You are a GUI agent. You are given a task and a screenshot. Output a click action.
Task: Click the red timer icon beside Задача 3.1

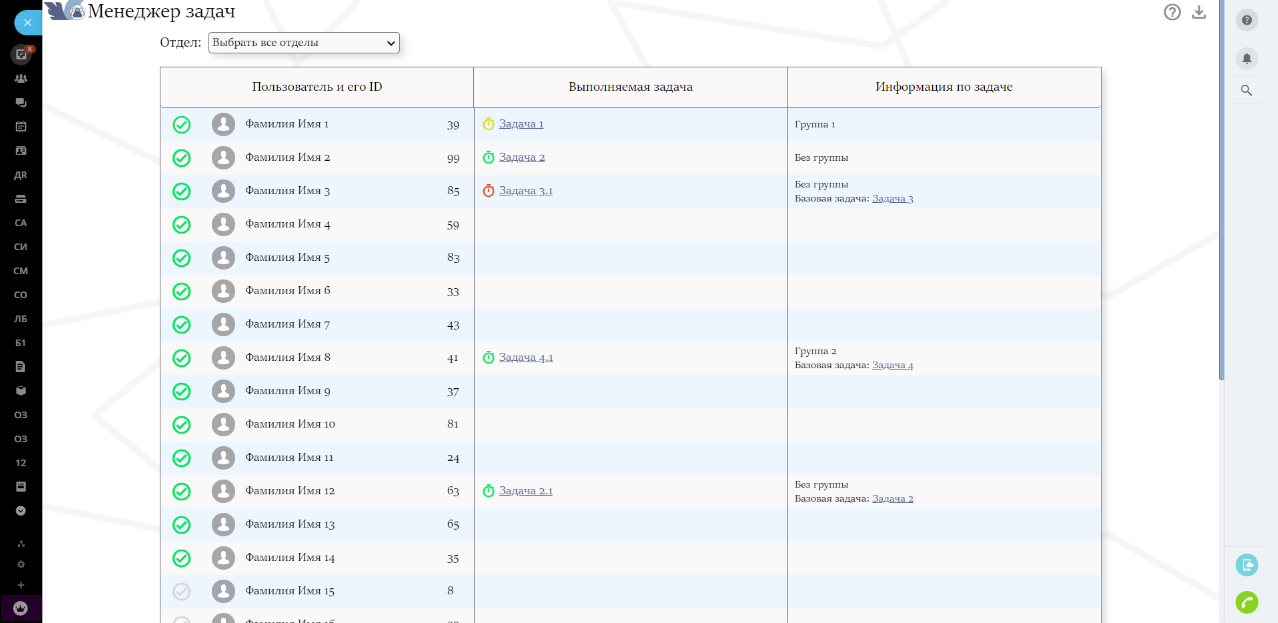point(488,191)
